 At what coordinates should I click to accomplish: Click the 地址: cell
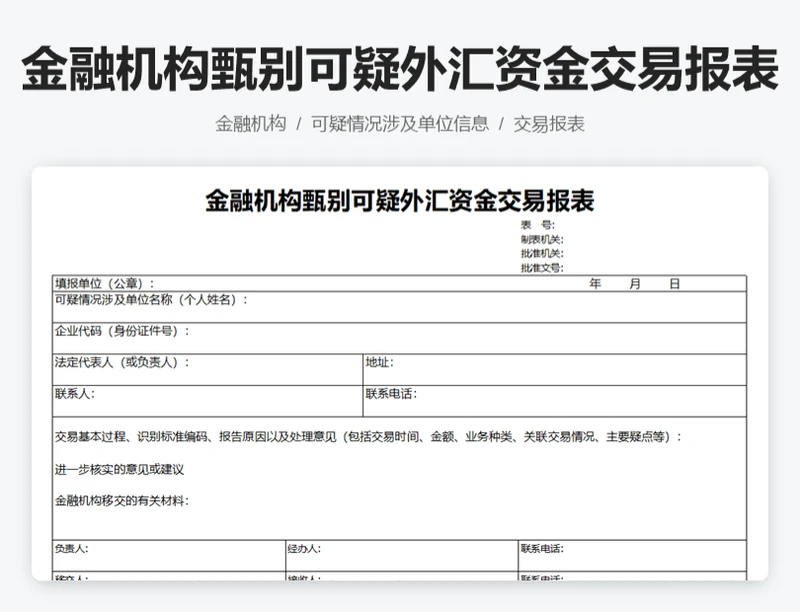pos(555,370)
